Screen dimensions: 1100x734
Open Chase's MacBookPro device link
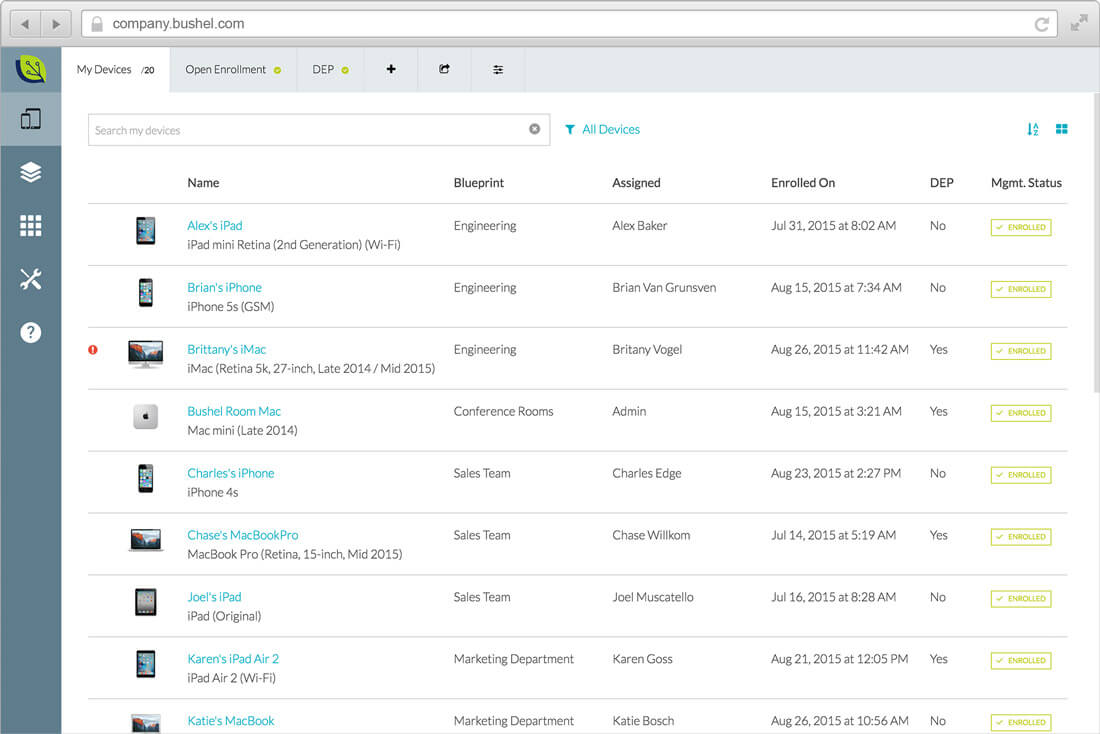tap(243, 535)
